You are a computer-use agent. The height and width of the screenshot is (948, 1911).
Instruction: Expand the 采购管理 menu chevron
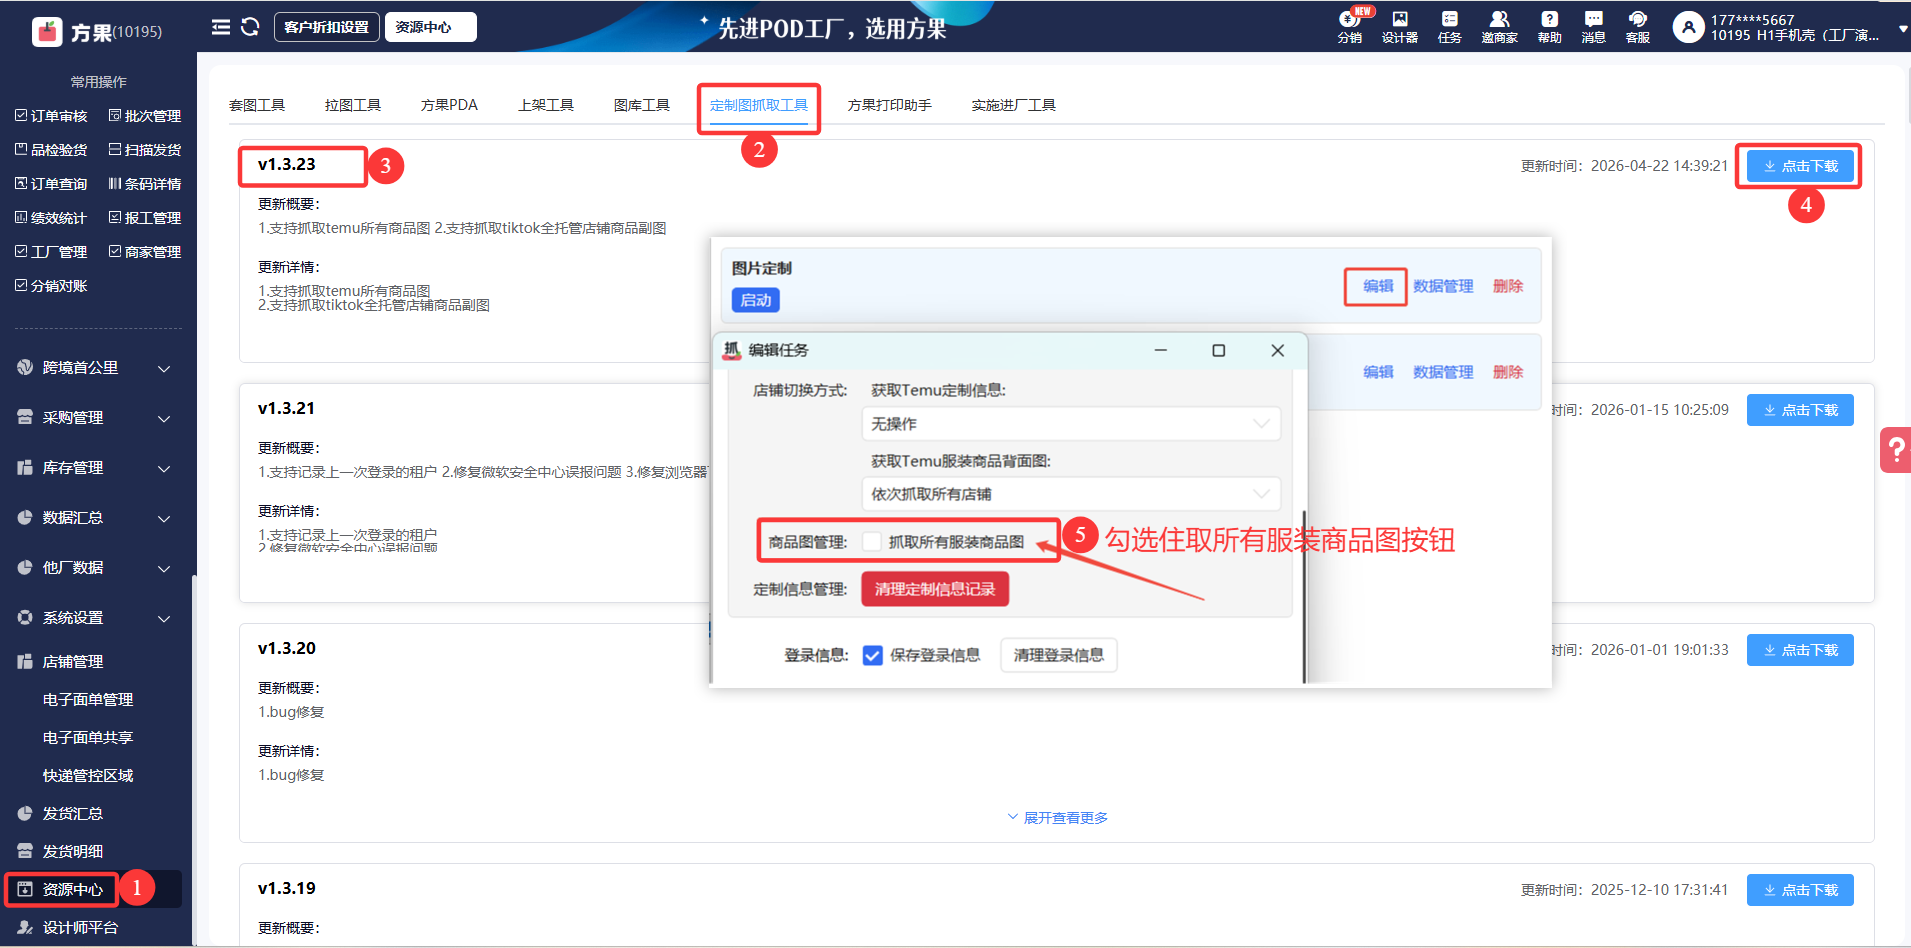click(164, 419)
